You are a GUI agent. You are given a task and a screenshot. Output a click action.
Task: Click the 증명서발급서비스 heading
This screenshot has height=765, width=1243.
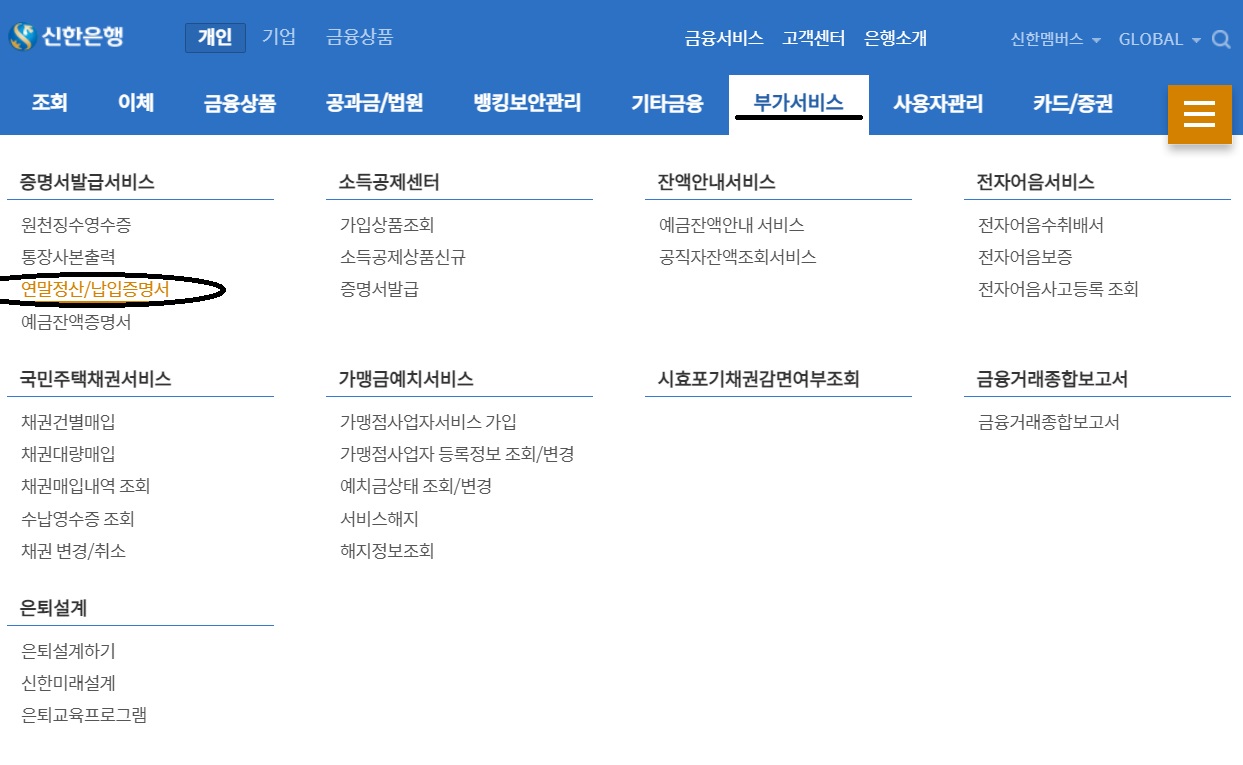tap(87, 182)
